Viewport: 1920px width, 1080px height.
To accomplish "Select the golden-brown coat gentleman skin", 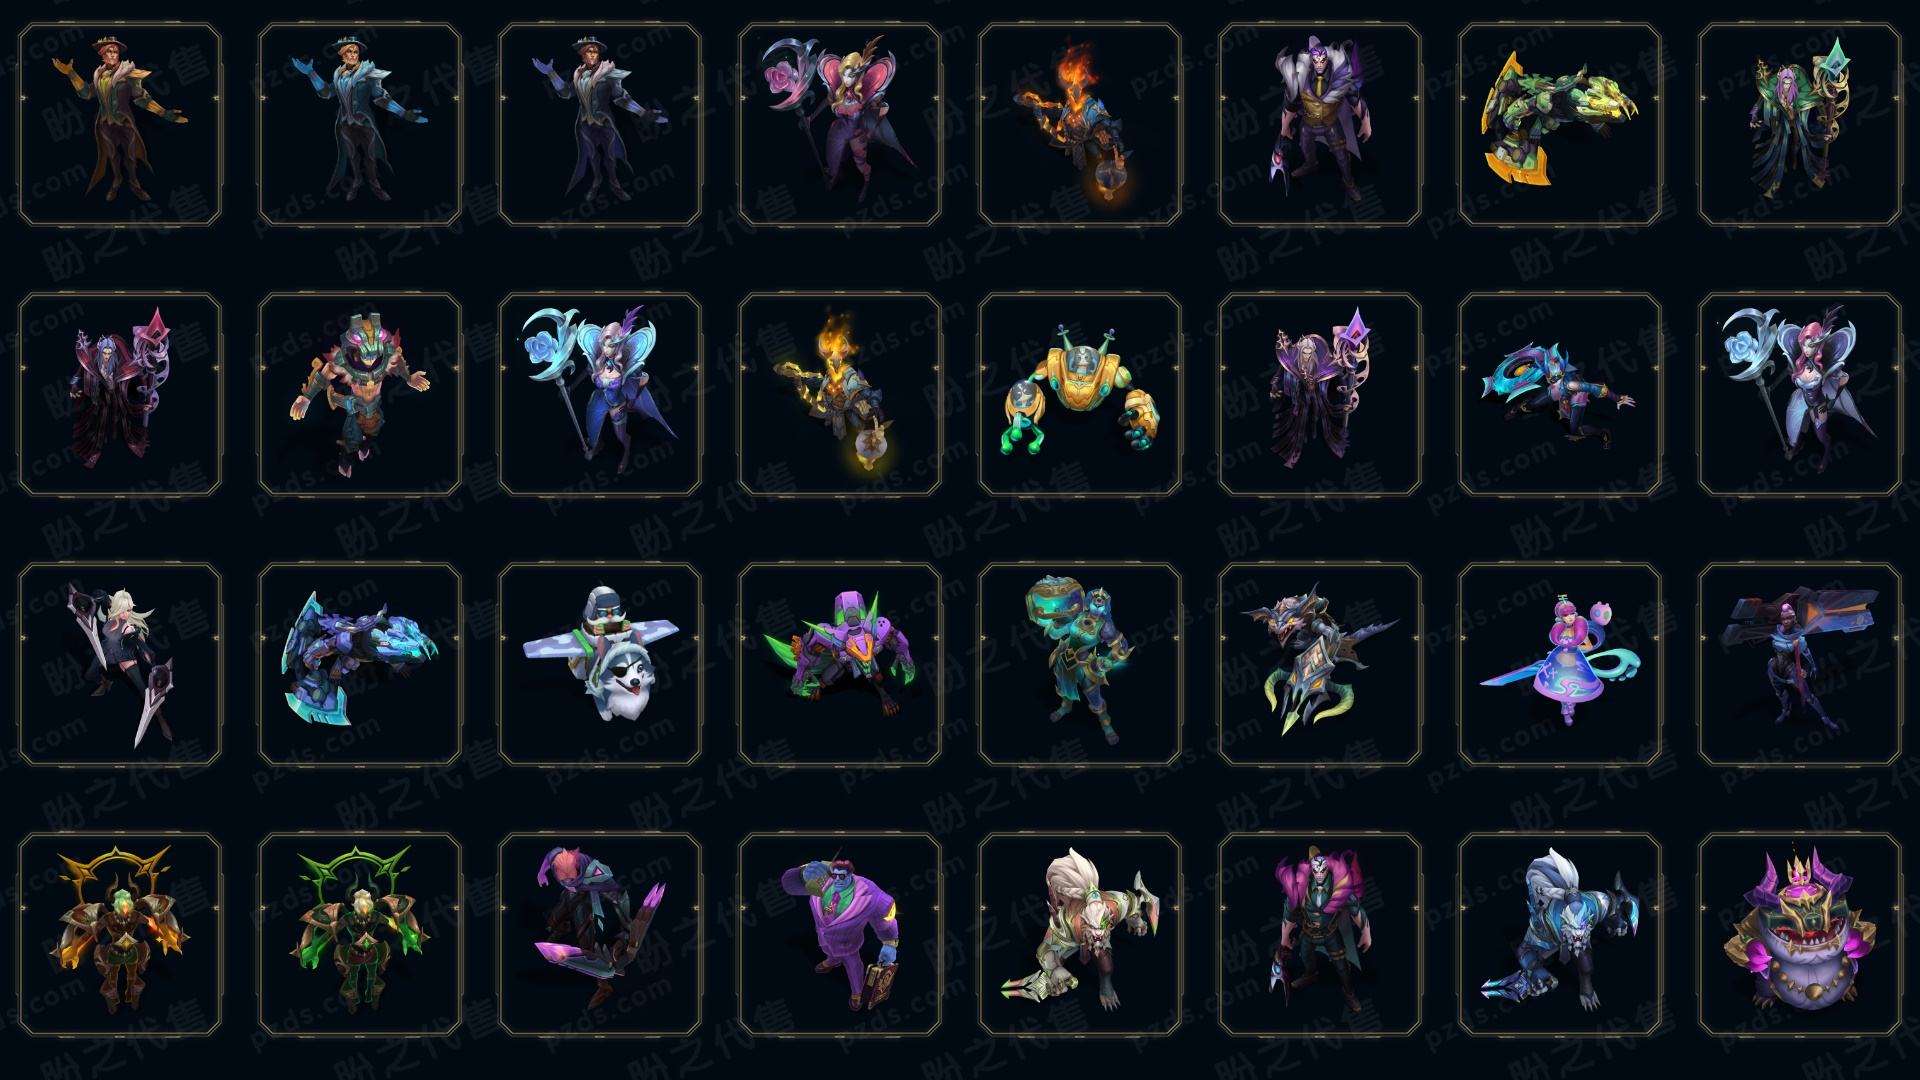I will click(x=120, y=124).
